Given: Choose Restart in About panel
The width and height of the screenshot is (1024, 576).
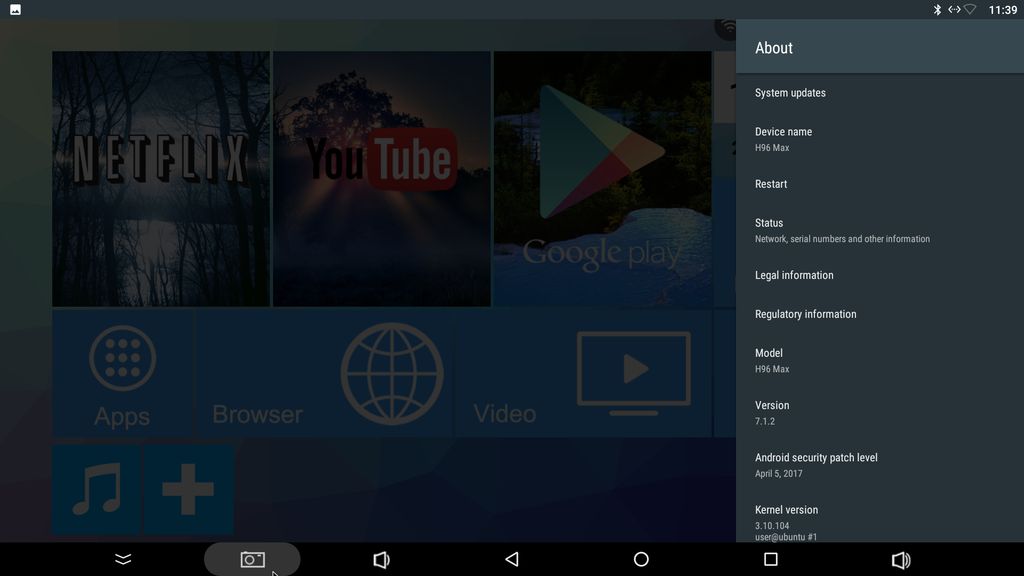Looking at the screenshot, I should [771, 184].
